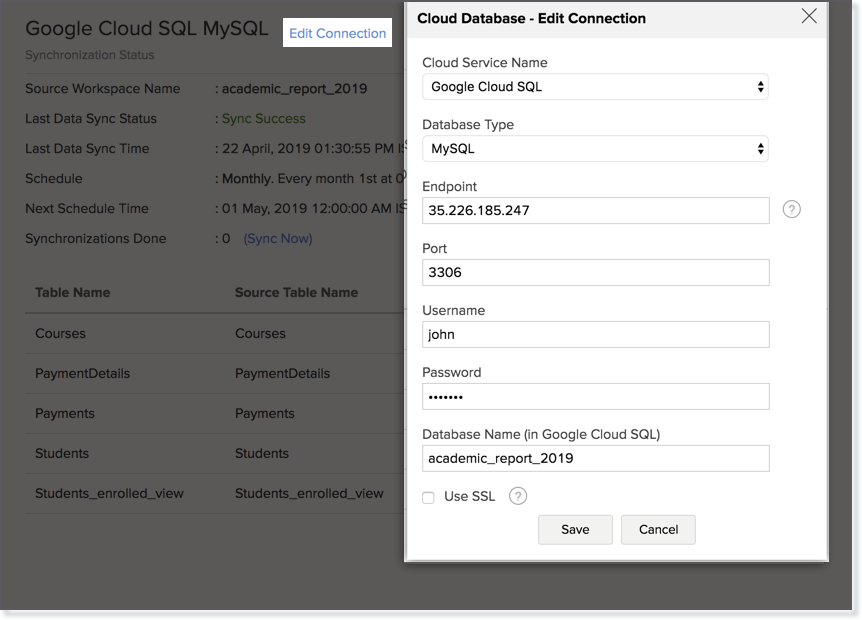Focus the Endpoint input field
This screenshot has width=862, height=620.
tap(595, 211)
